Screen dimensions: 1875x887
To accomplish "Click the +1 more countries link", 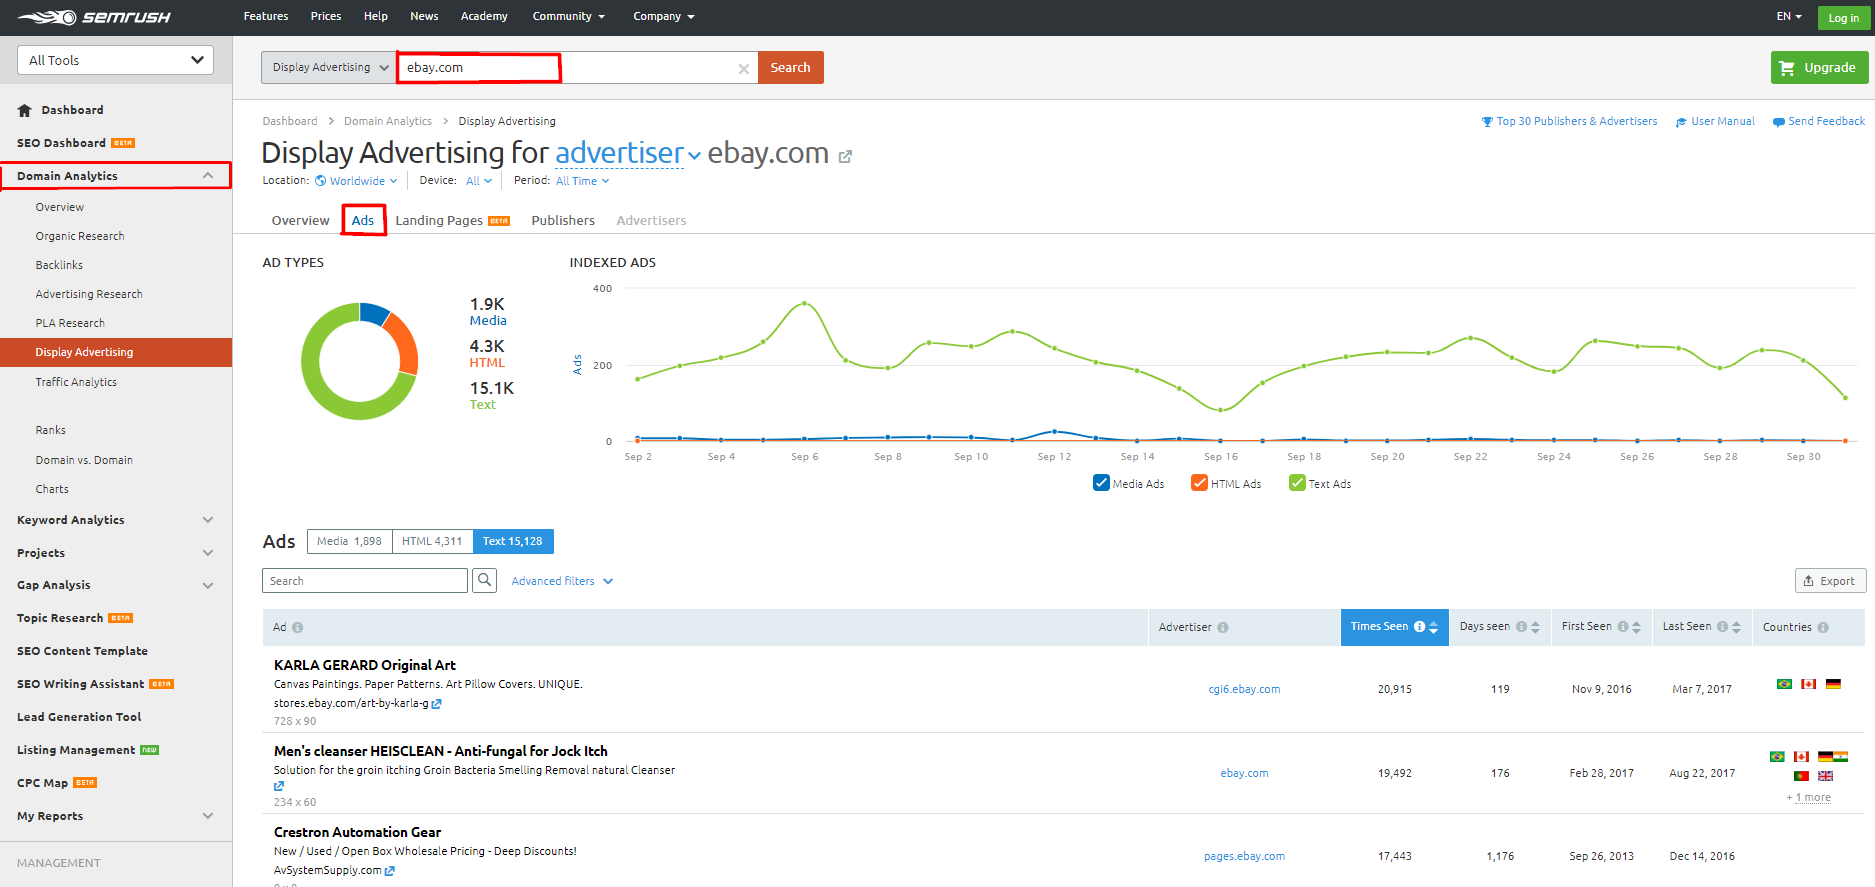I will point(1809,797).
